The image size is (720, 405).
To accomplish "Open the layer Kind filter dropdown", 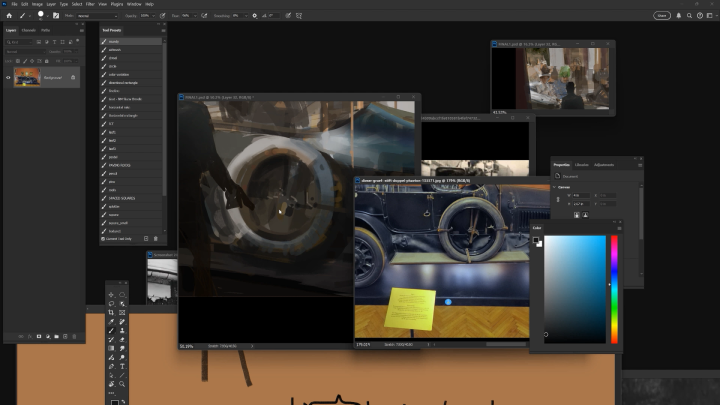I will pyautogui.click(x=19, y=42).
